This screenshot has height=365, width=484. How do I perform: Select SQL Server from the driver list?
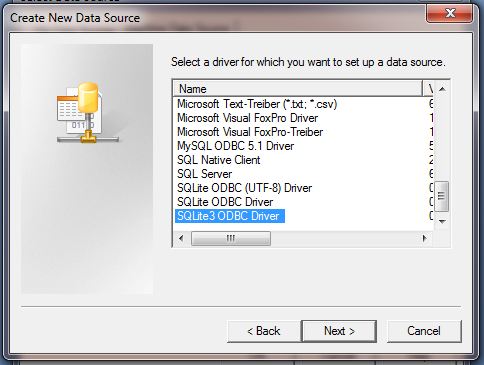coord(204,174)
